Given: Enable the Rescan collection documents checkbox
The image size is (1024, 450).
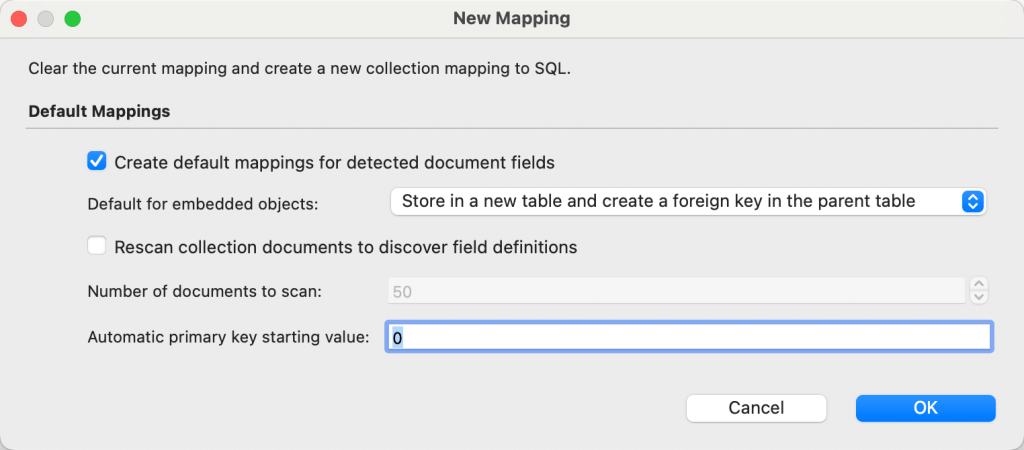Looking at the screenshot, I should 97,246.
